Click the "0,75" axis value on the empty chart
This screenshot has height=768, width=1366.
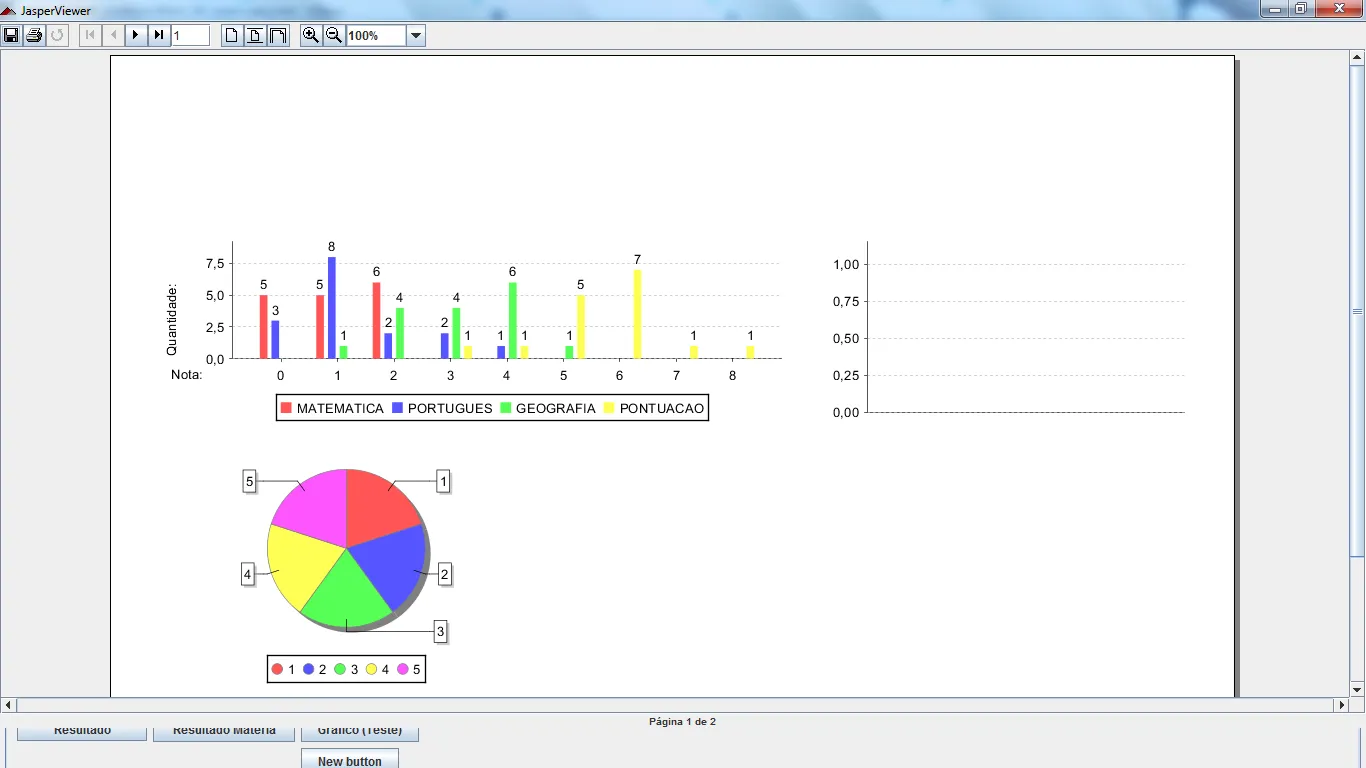click(846, 301)
